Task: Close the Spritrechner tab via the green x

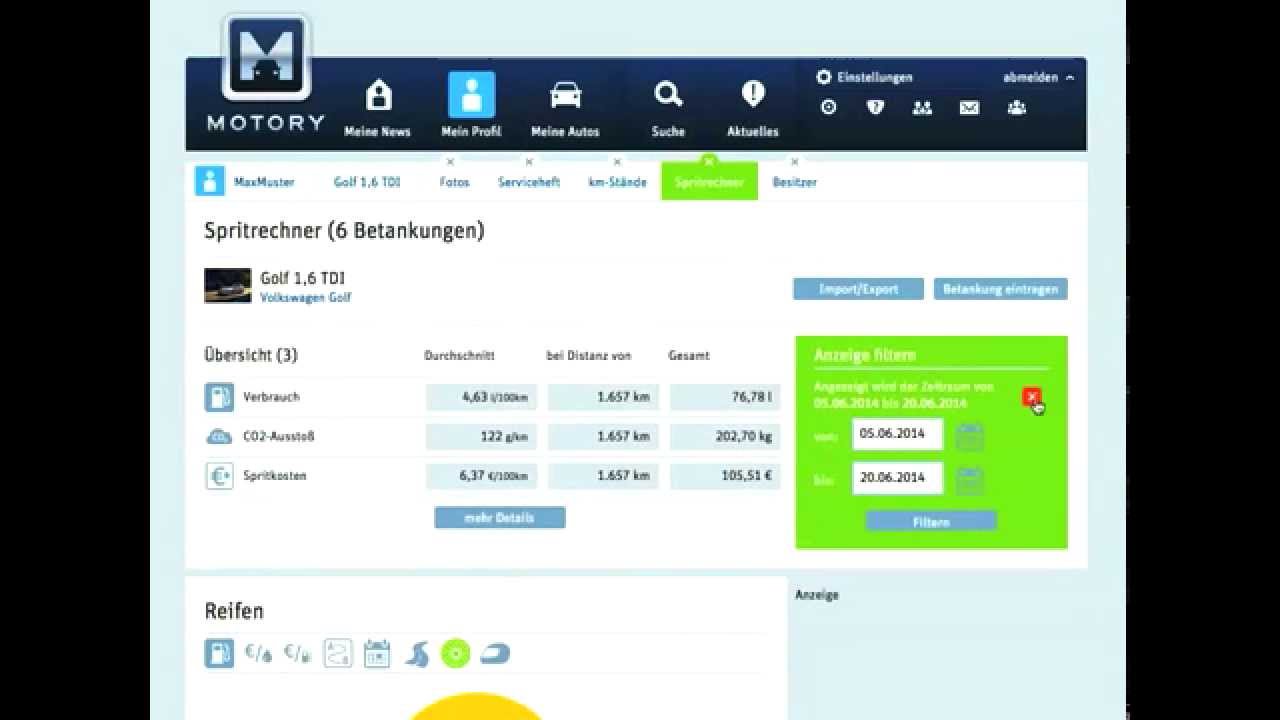Action: point(709,161)
